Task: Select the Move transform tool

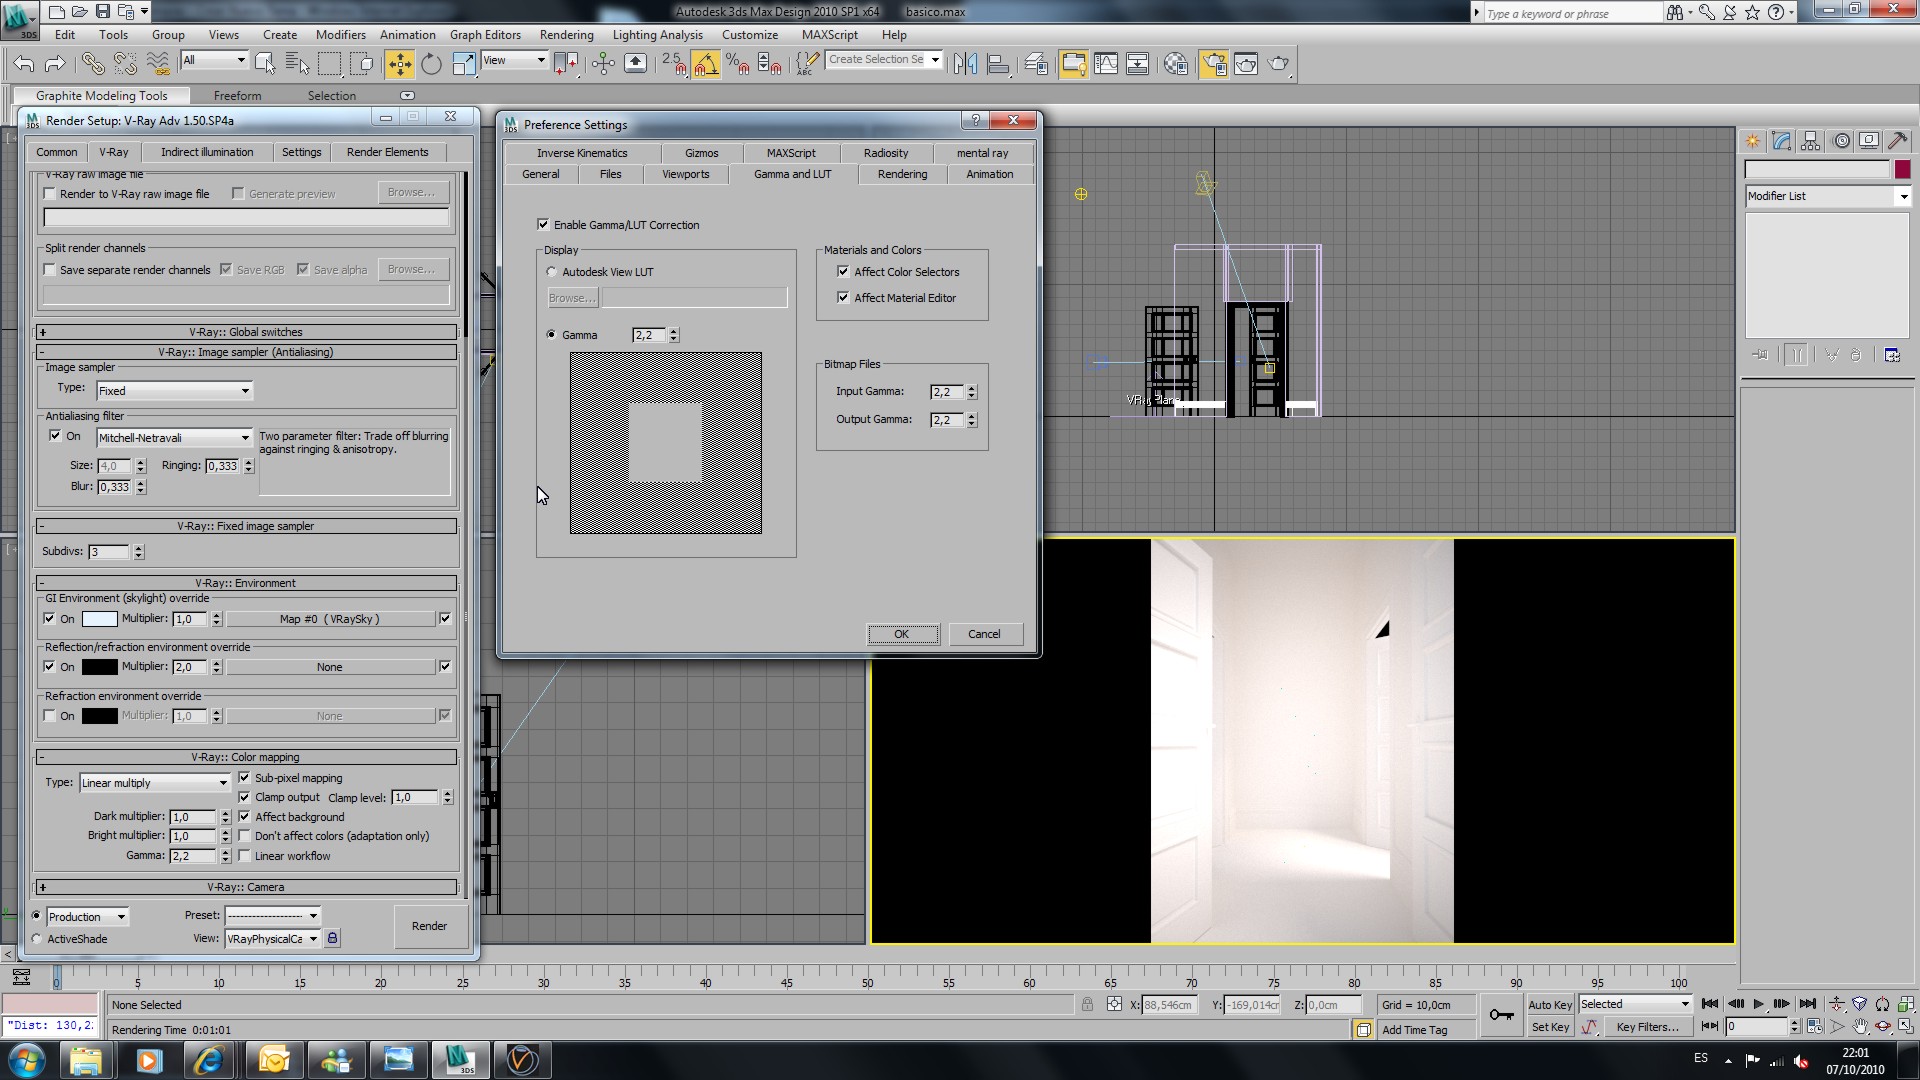Action: pyautogui.click(x=399, y=64)
